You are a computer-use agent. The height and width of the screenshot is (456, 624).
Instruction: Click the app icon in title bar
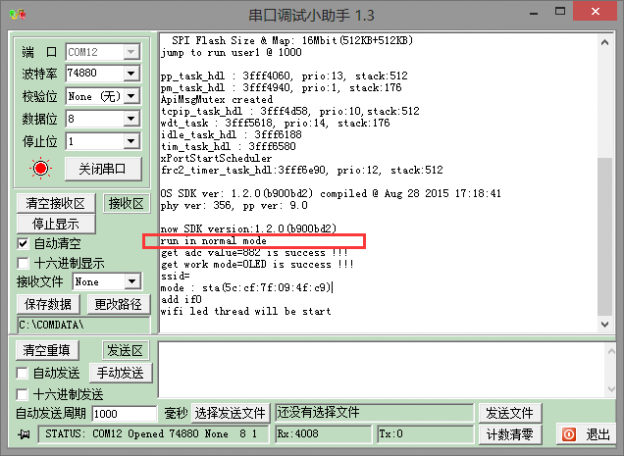[18, 15]
